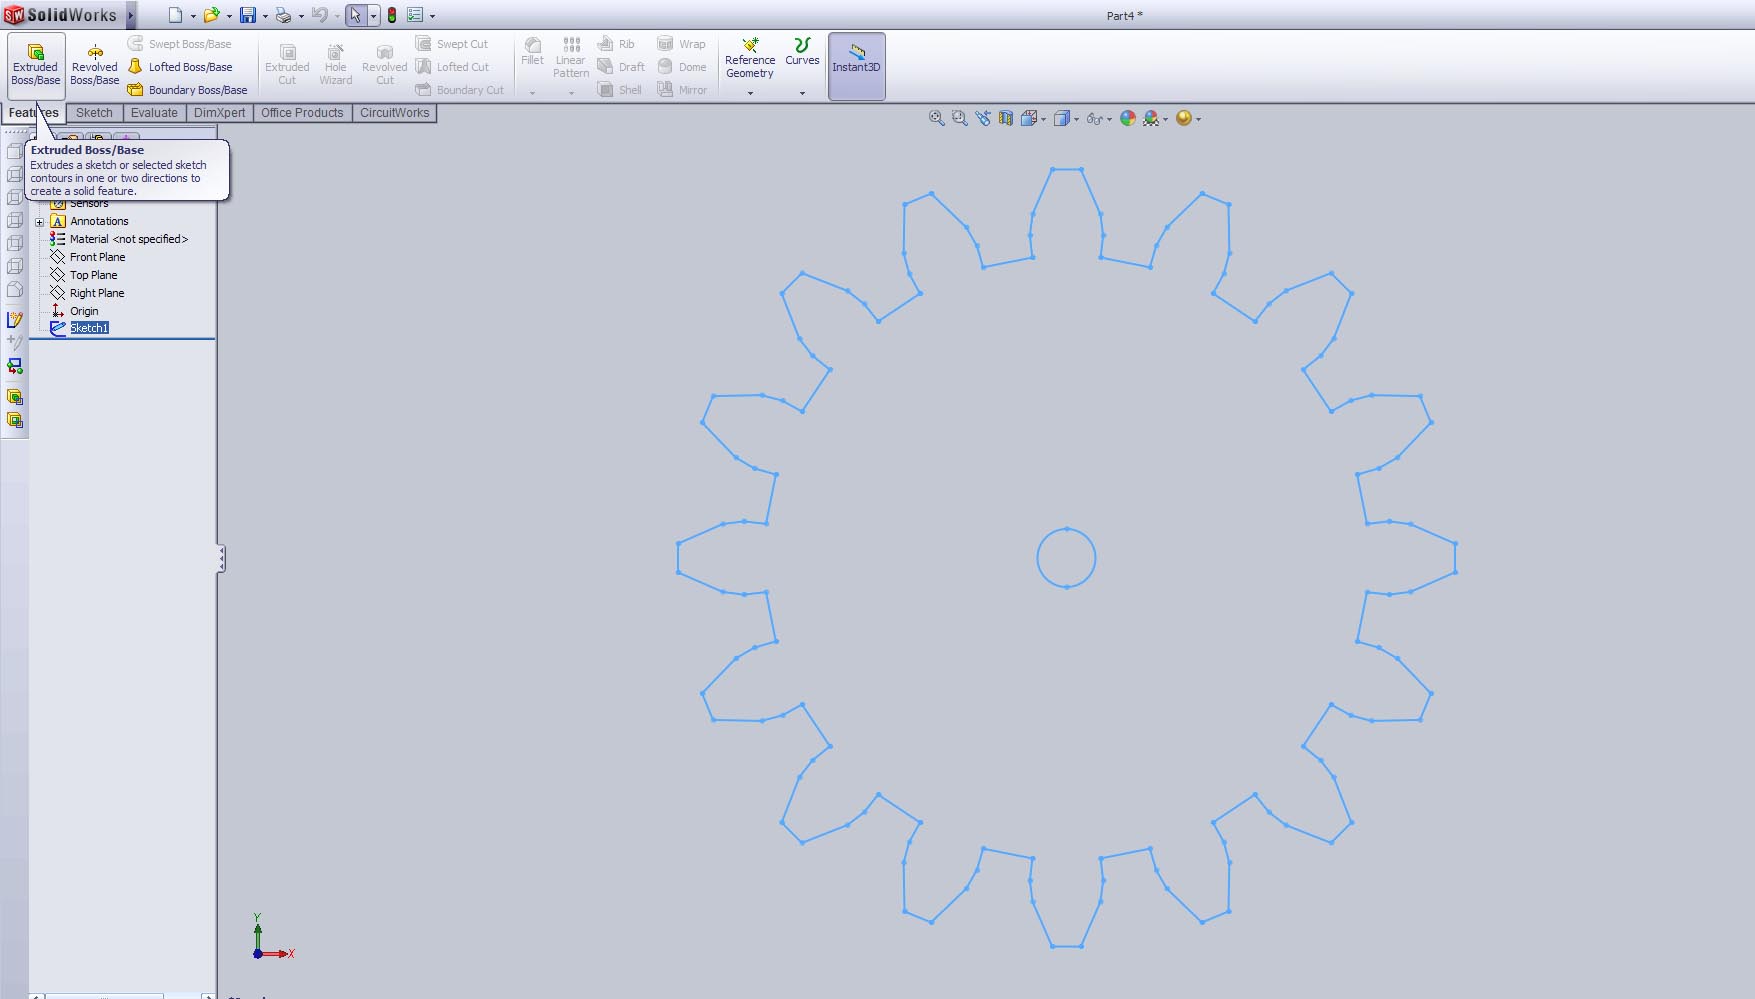1755x999 pixels.
Task: Open the Office Products tab
Action: [302, 113]
